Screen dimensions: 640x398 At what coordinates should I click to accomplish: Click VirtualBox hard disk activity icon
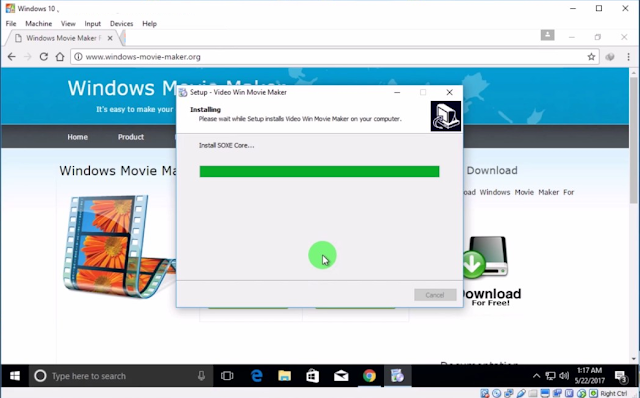pyautogui.click(x=484, y=394)
